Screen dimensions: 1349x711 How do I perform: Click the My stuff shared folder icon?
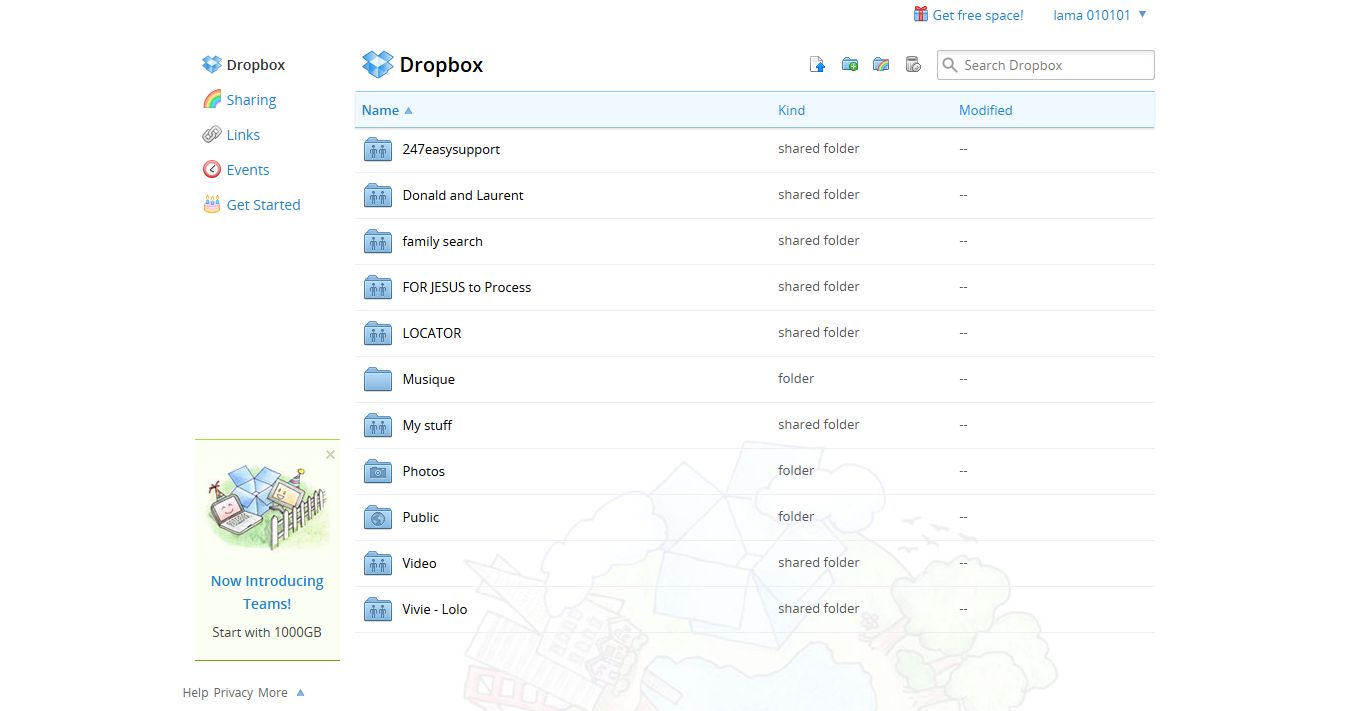[x=378, y=425]
